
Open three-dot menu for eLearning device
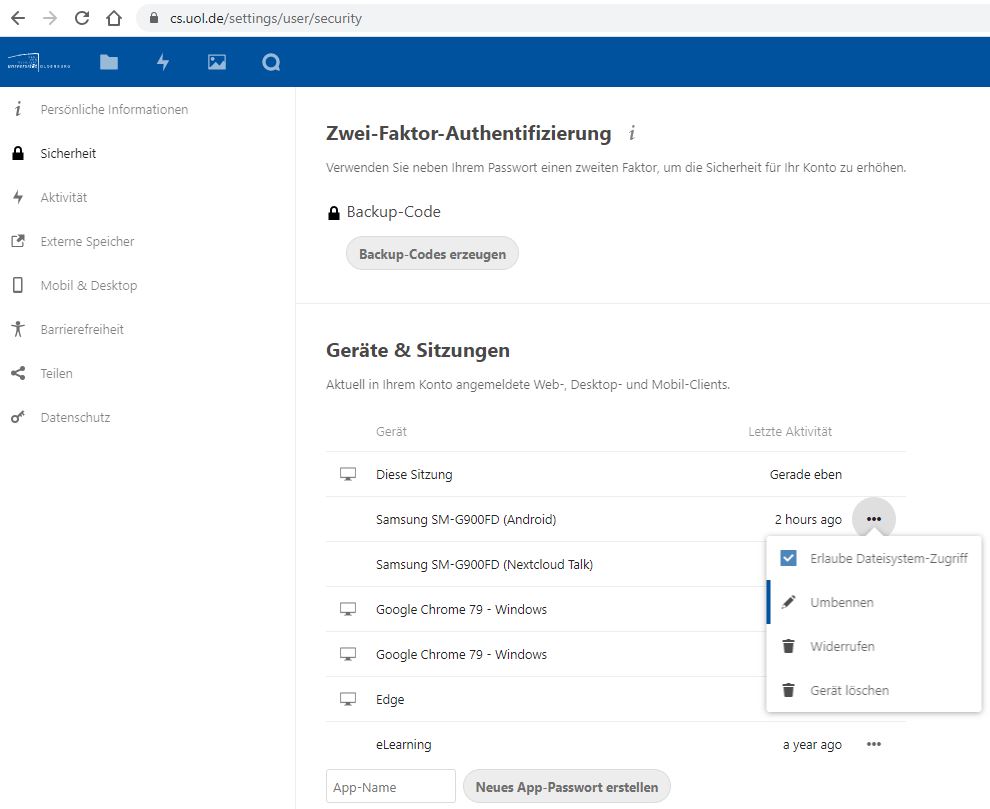874,745
